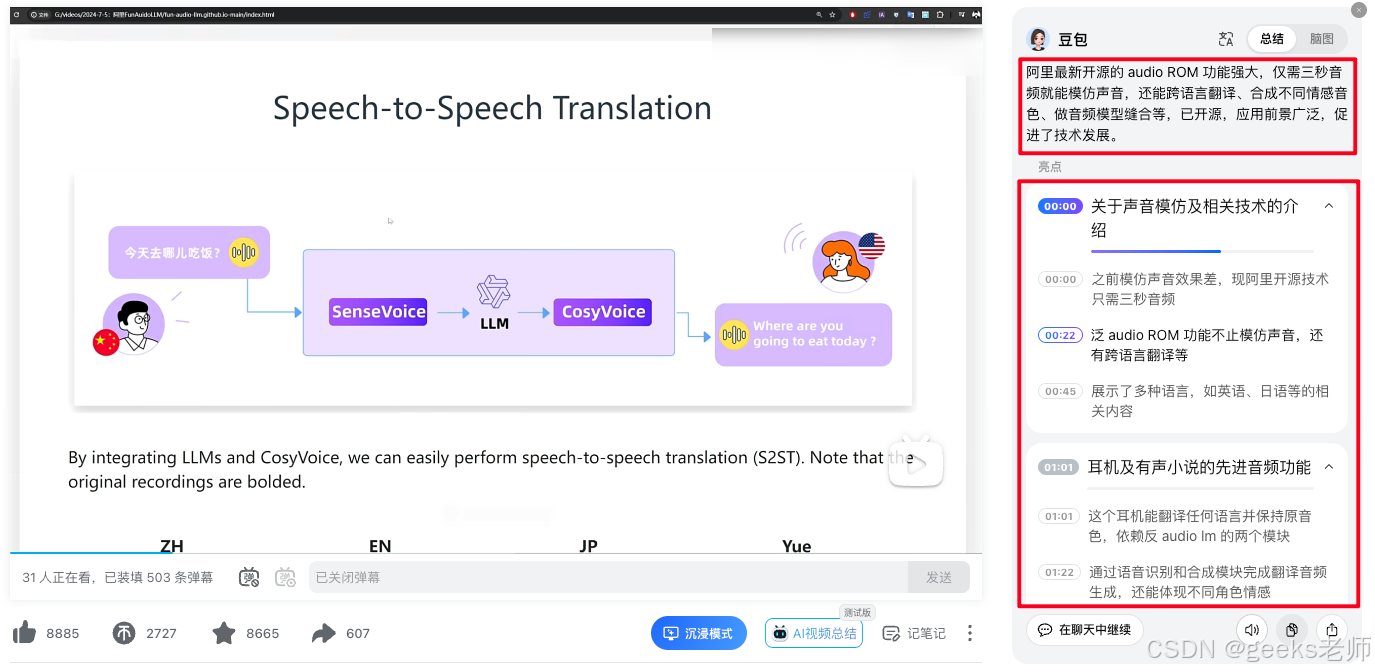Jump to the 00:45 timestamp entry

(x=1060, y=392)
